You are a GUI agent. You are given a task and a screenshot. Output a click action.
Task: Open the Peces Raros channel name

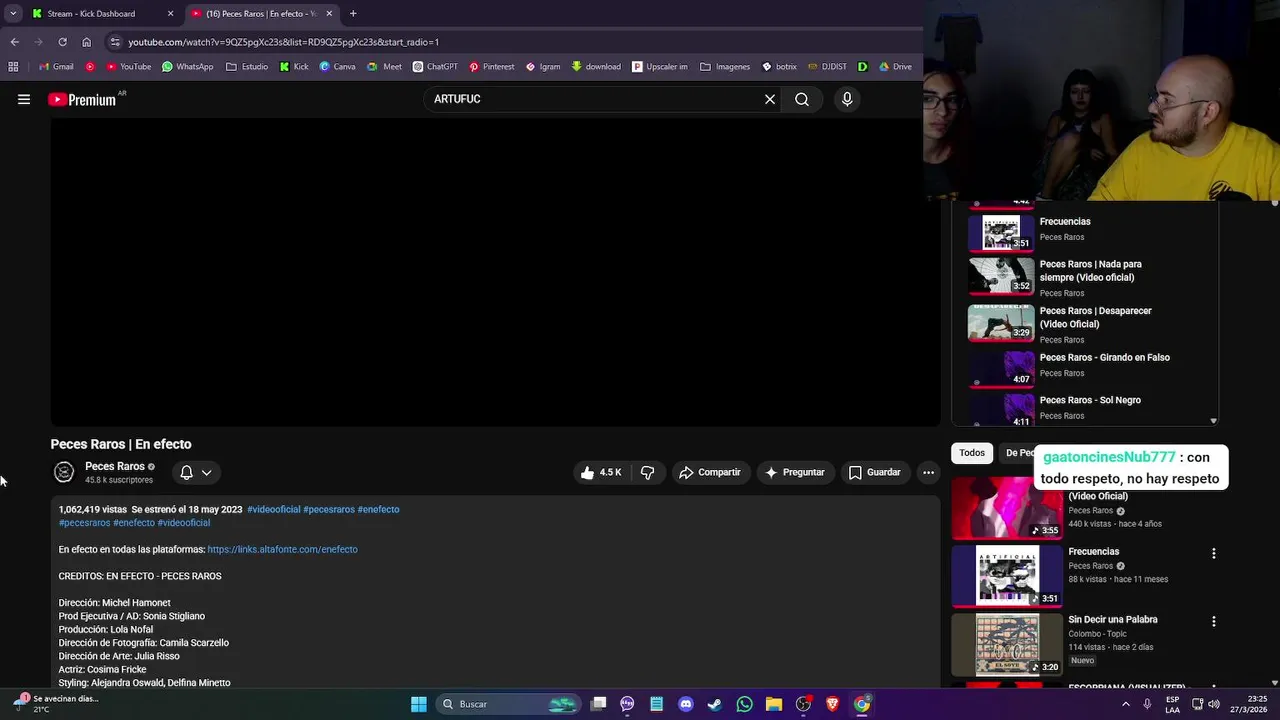tap(115, 466)
